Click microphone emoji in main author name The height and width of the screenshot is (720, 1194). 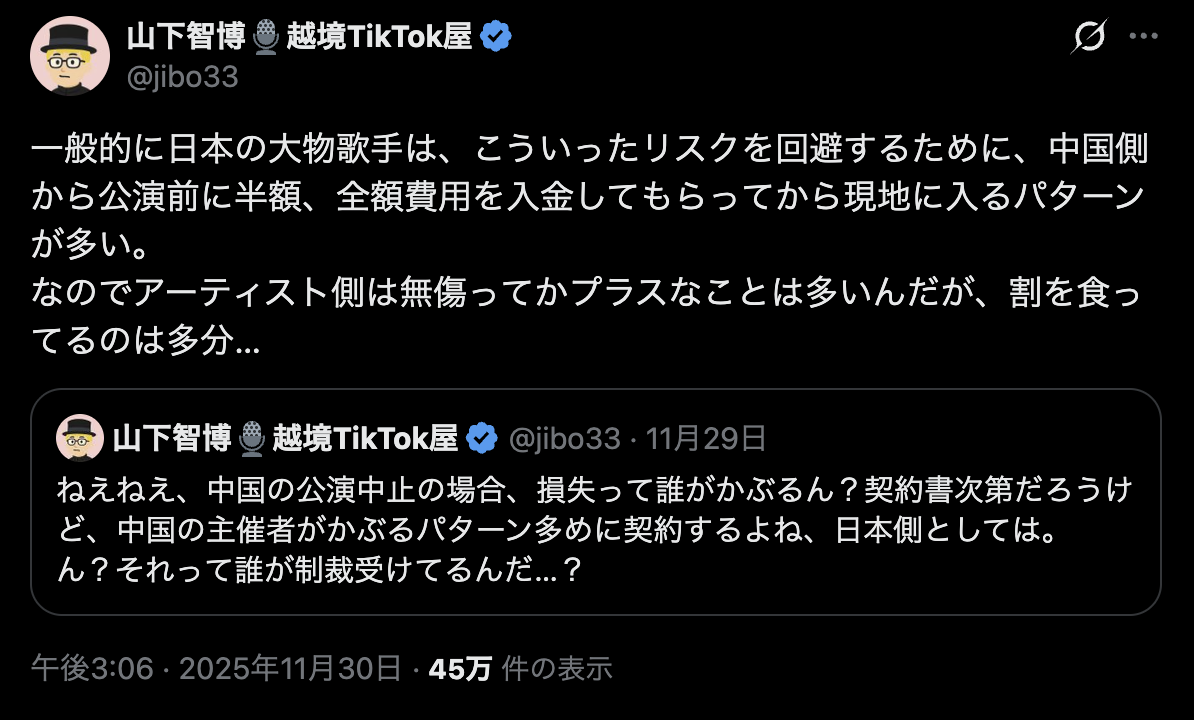[x=266, y=38]
